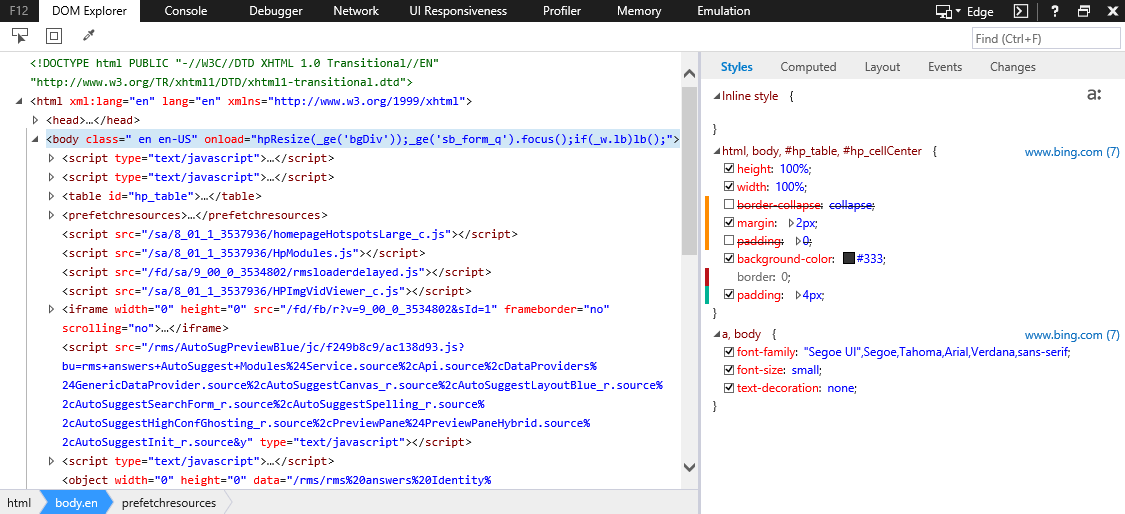The width and height of the screenshot is (1125, 514).
Task: Select the HpModules.js script node
Action: pos(244,253)
